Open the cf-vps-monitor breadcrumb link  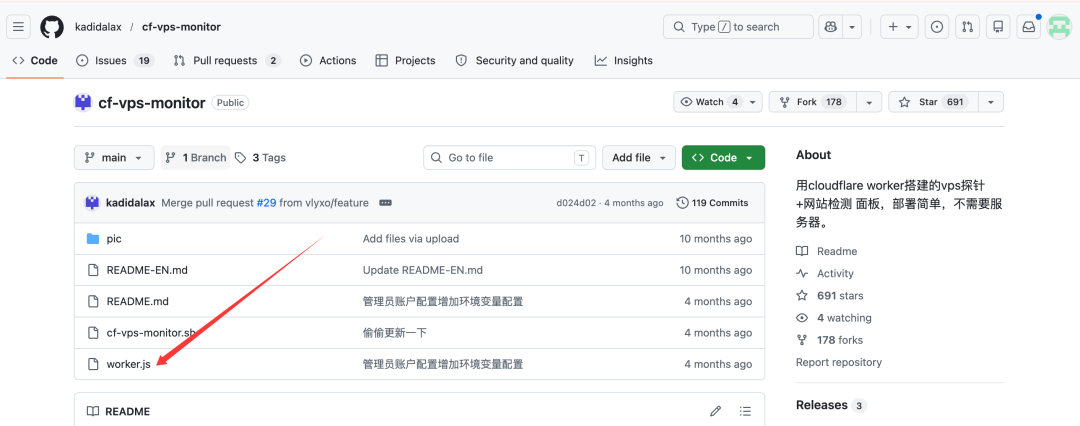click(x=181, y=27)
